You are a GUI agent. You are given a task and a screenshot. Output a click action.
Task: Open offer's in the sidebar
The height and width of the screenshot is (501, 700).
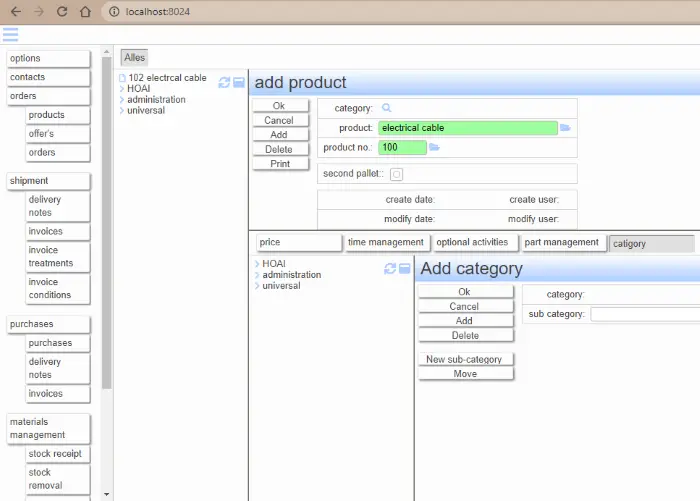click(x=58, y=134)
